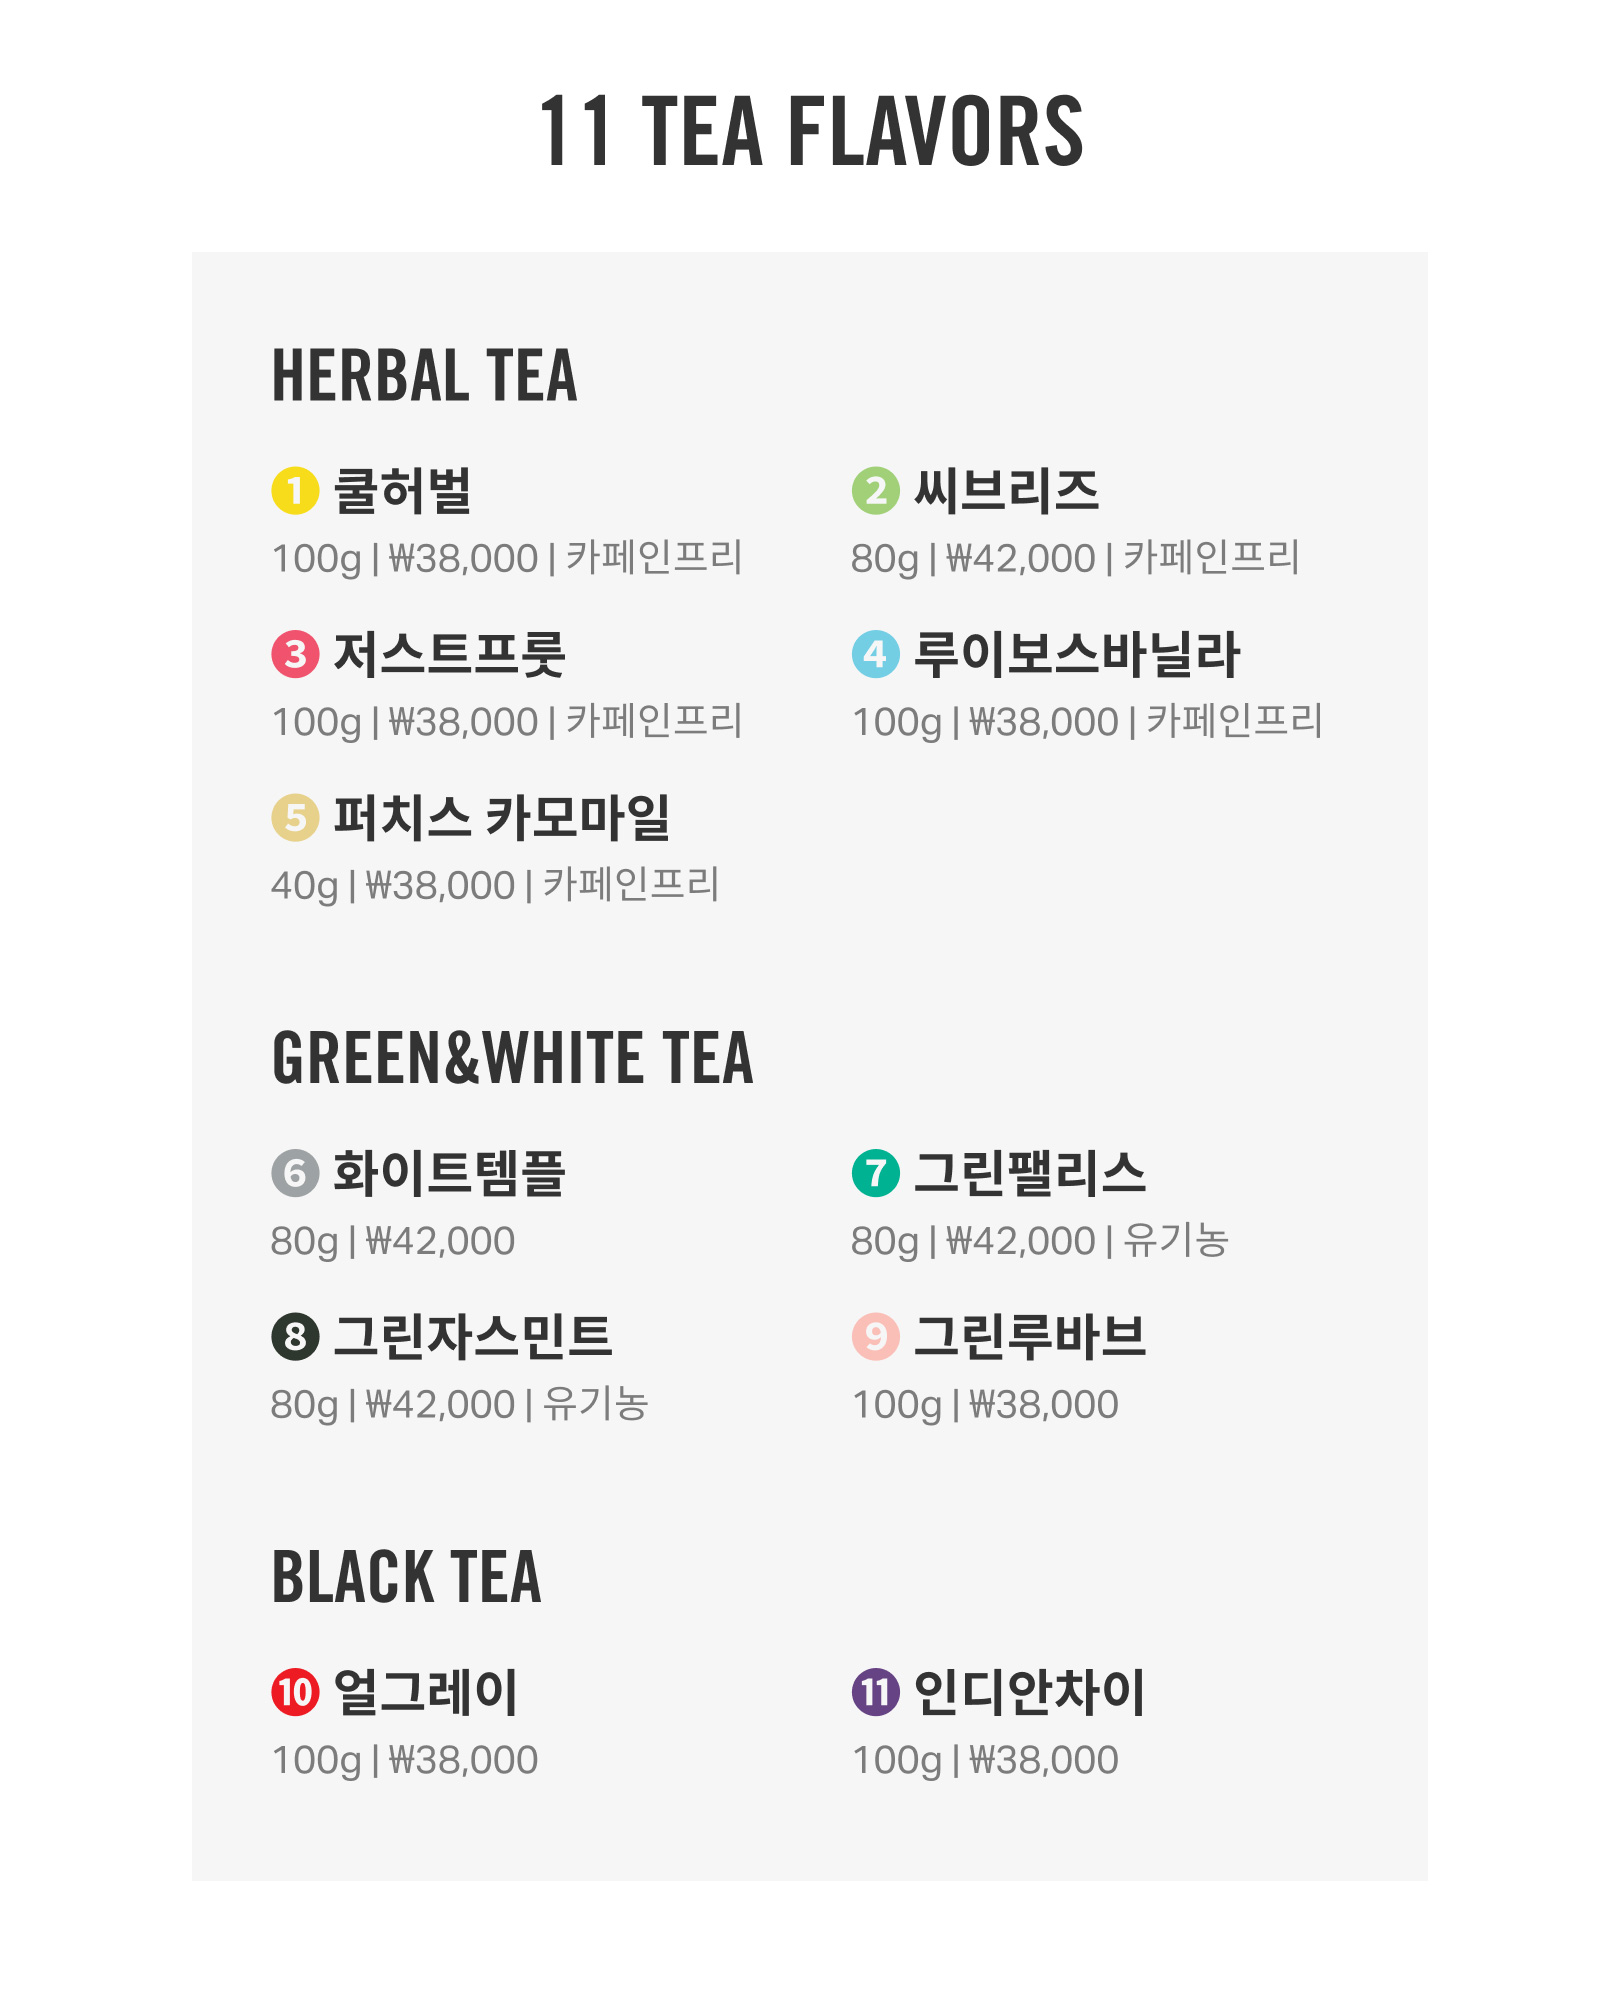Click the gray number 6 circle badge
Image resolution: width=1620 pixels, height=2001 pixels.
point(295,1173)
